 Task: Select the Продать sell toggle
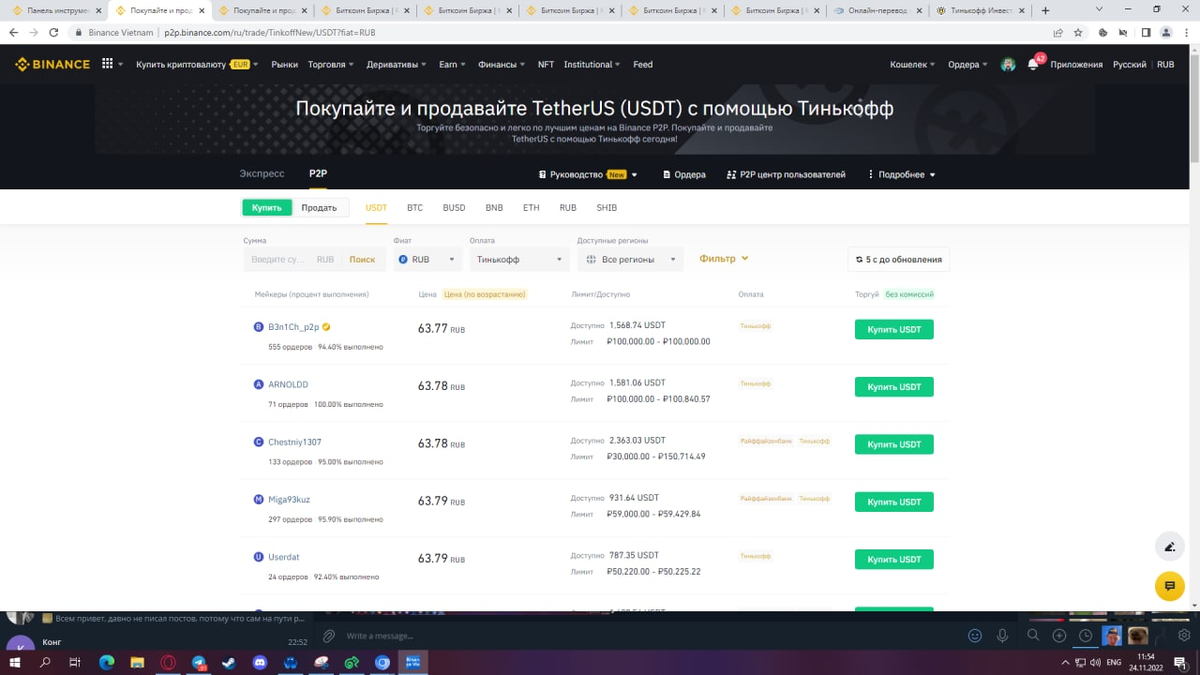319,207
